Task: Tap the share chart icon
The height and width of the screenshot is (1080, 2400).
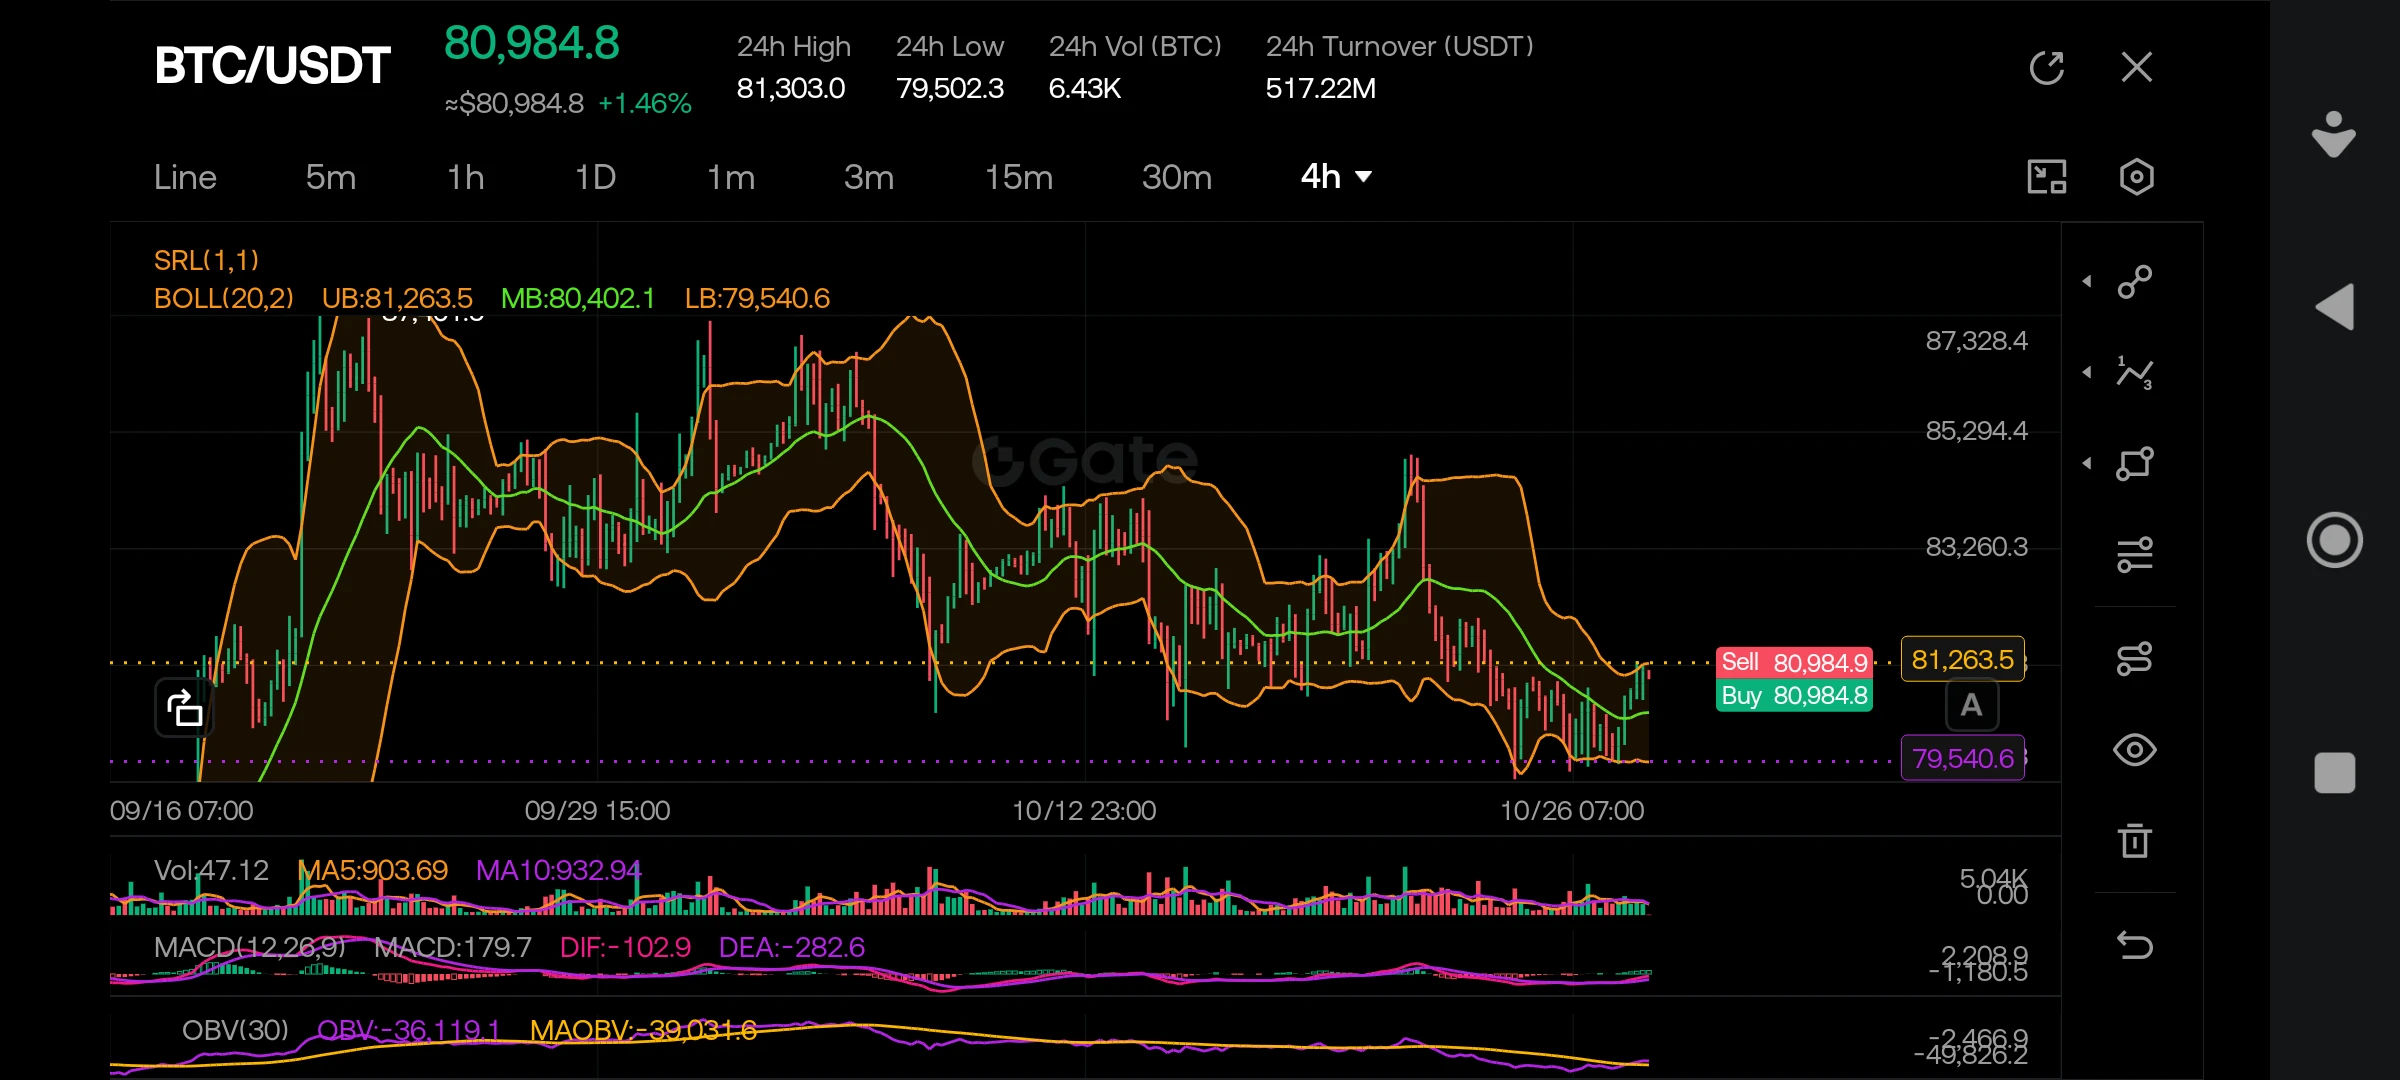Action: [x=184, y=708]
